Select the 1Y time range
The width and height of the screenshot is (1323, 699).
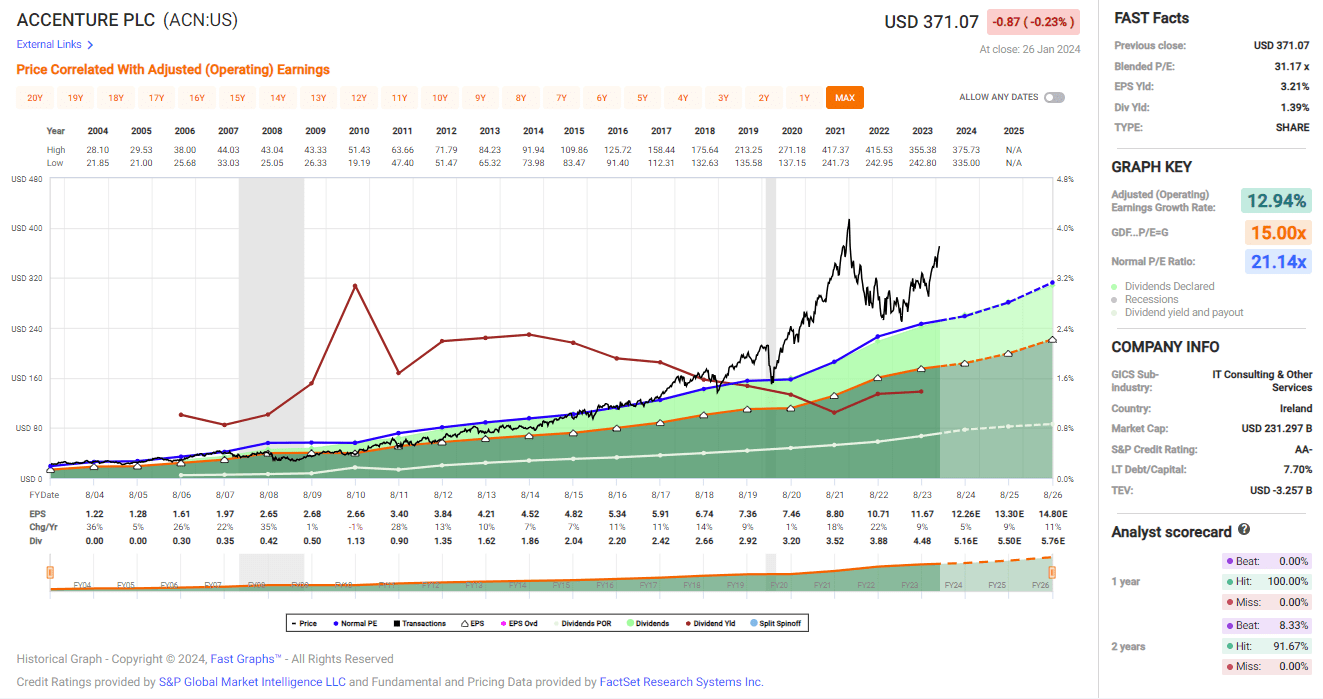[804, 98]
